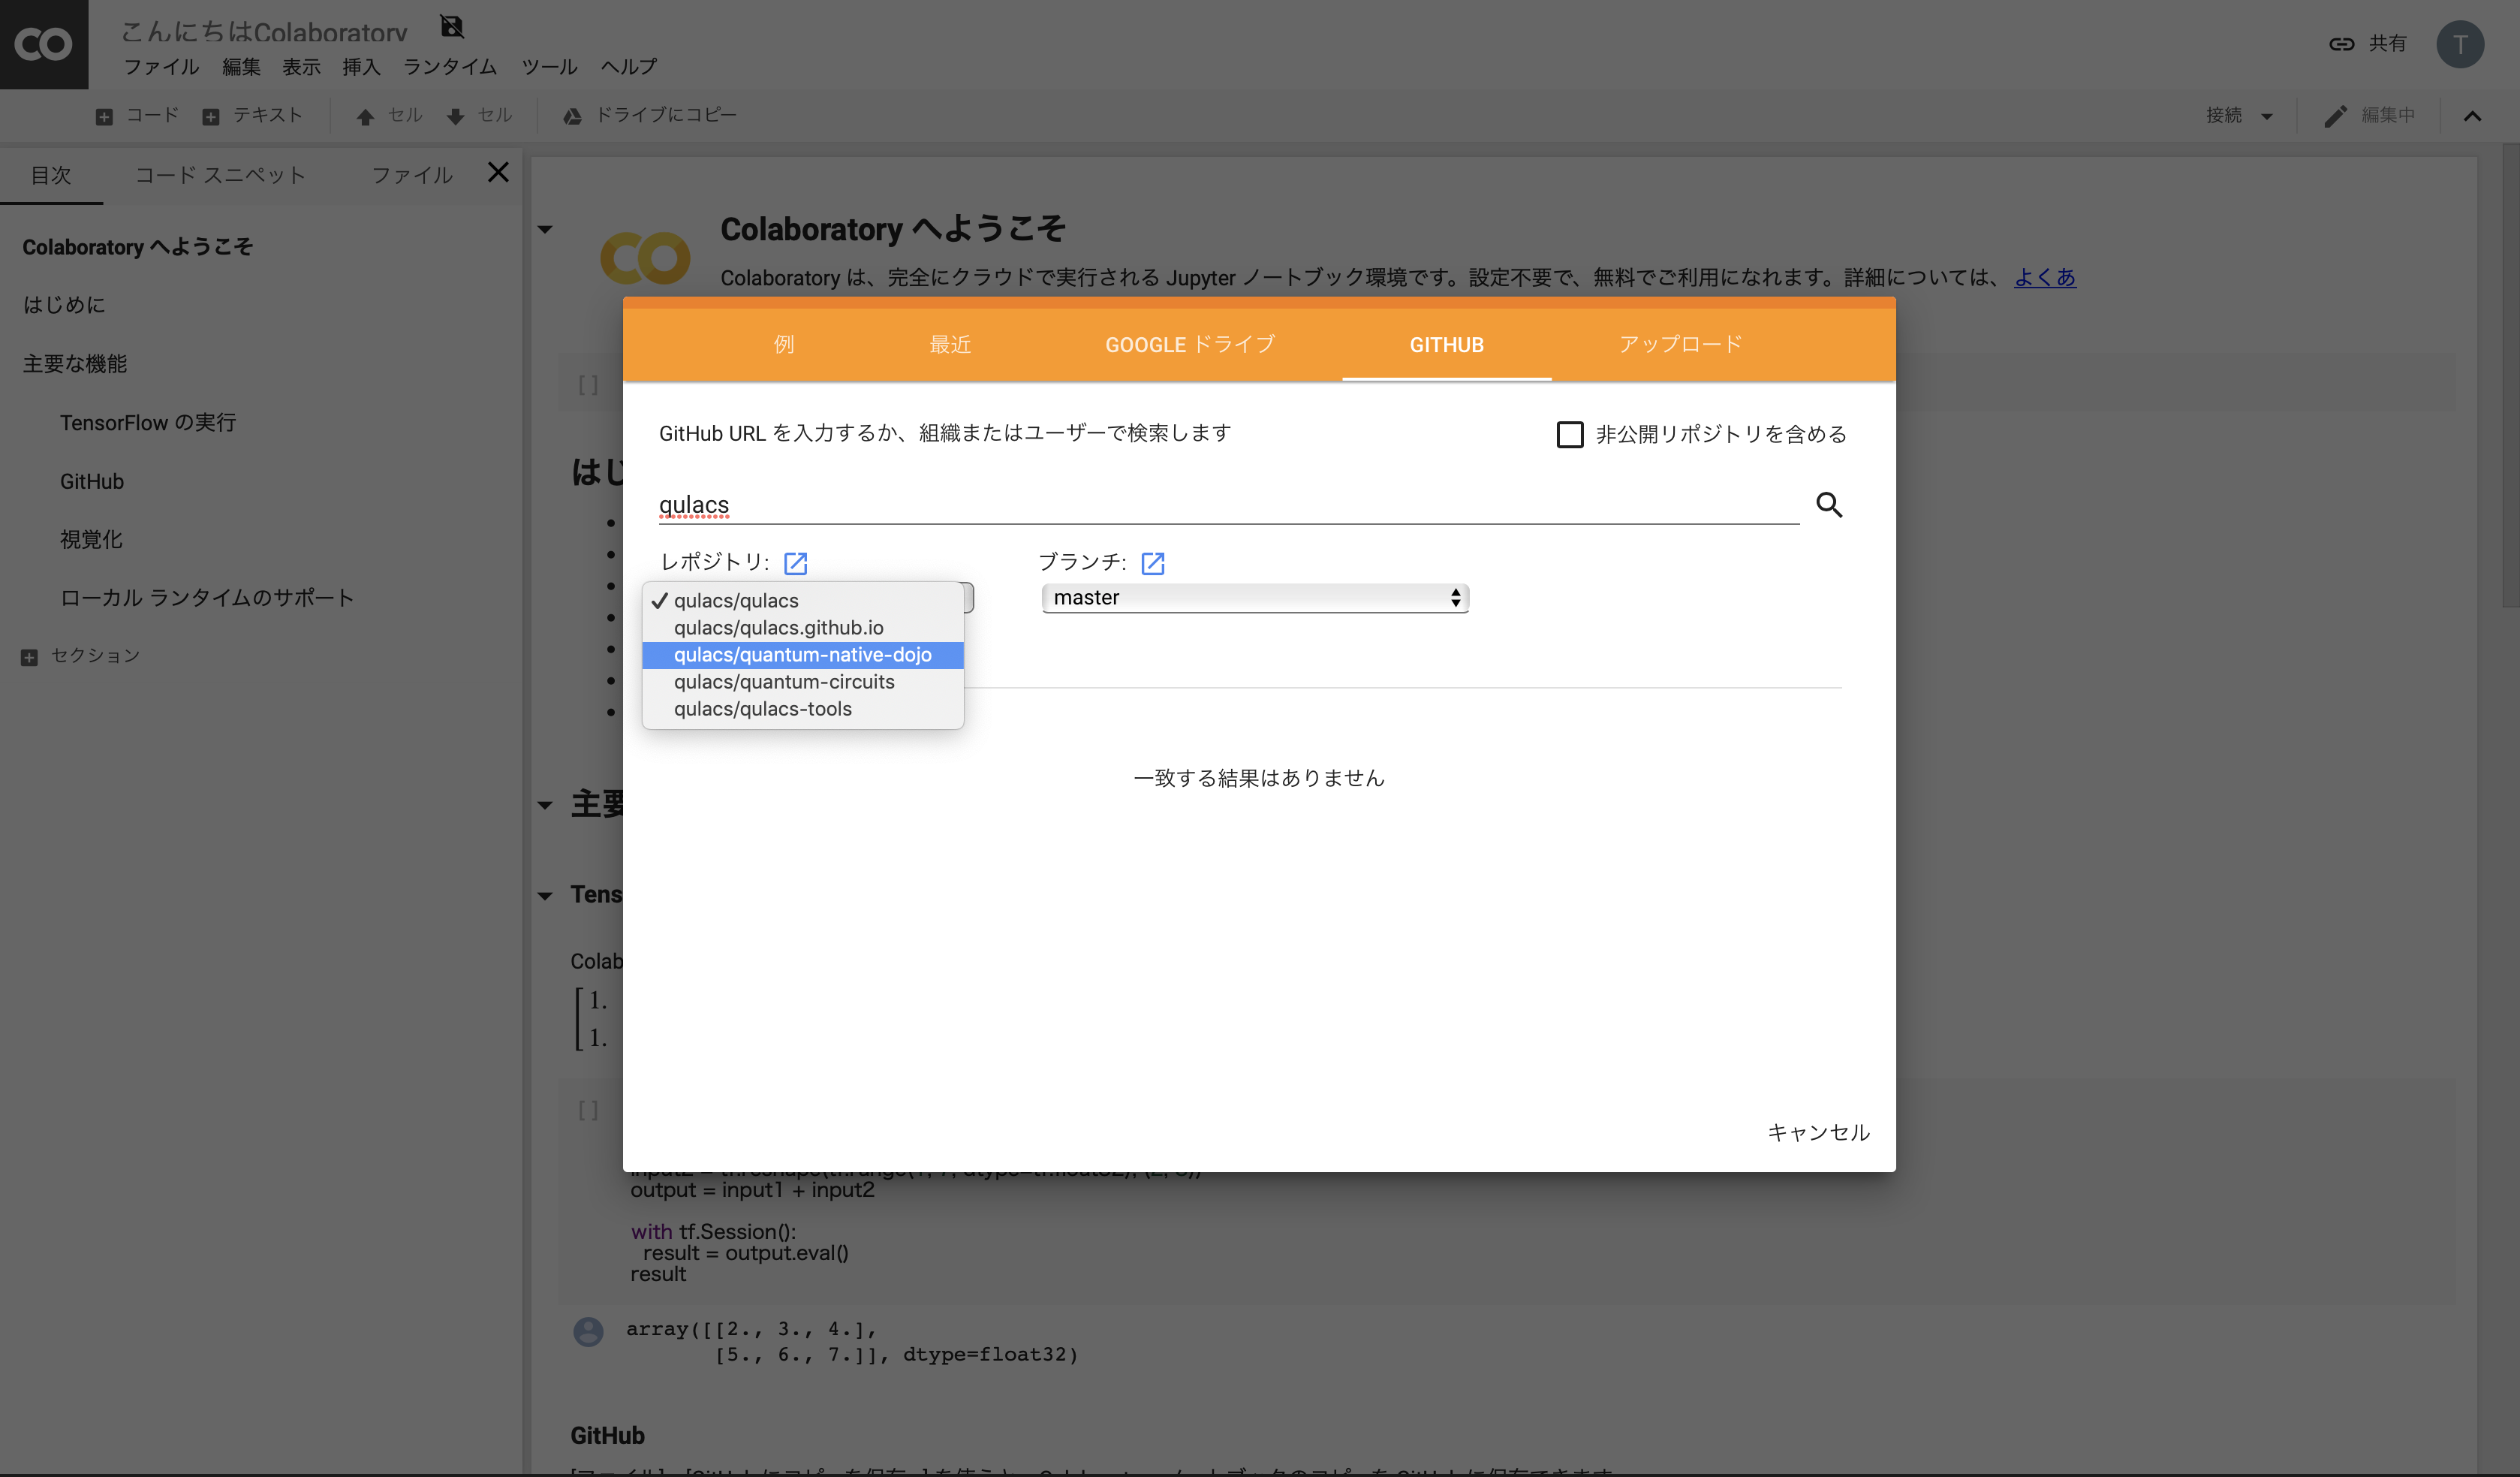Viewport: 2520px width, 1477px height.
Task: Open the master branch dropdown
Action: click(x=1254, y=598)
